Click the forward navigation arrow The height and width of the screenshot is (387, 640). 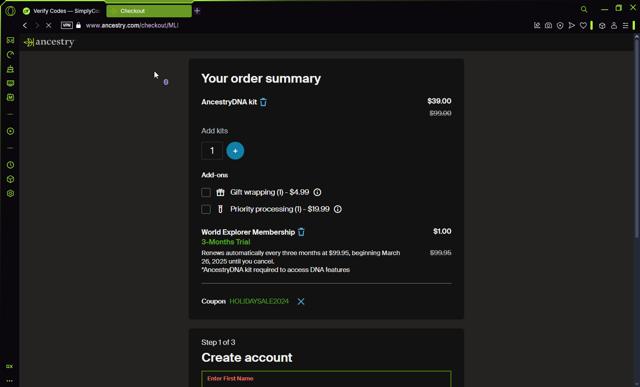click(37, 25)
